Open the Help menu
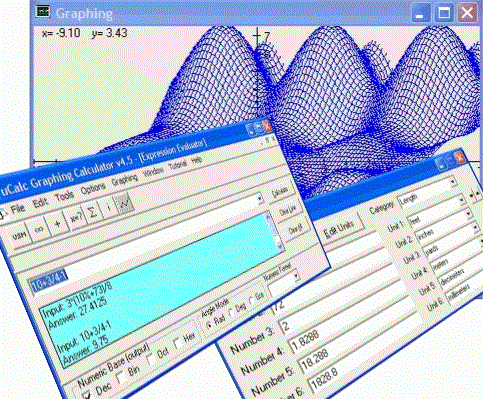This screenshot has width=483, height=399. coord(197,161)
